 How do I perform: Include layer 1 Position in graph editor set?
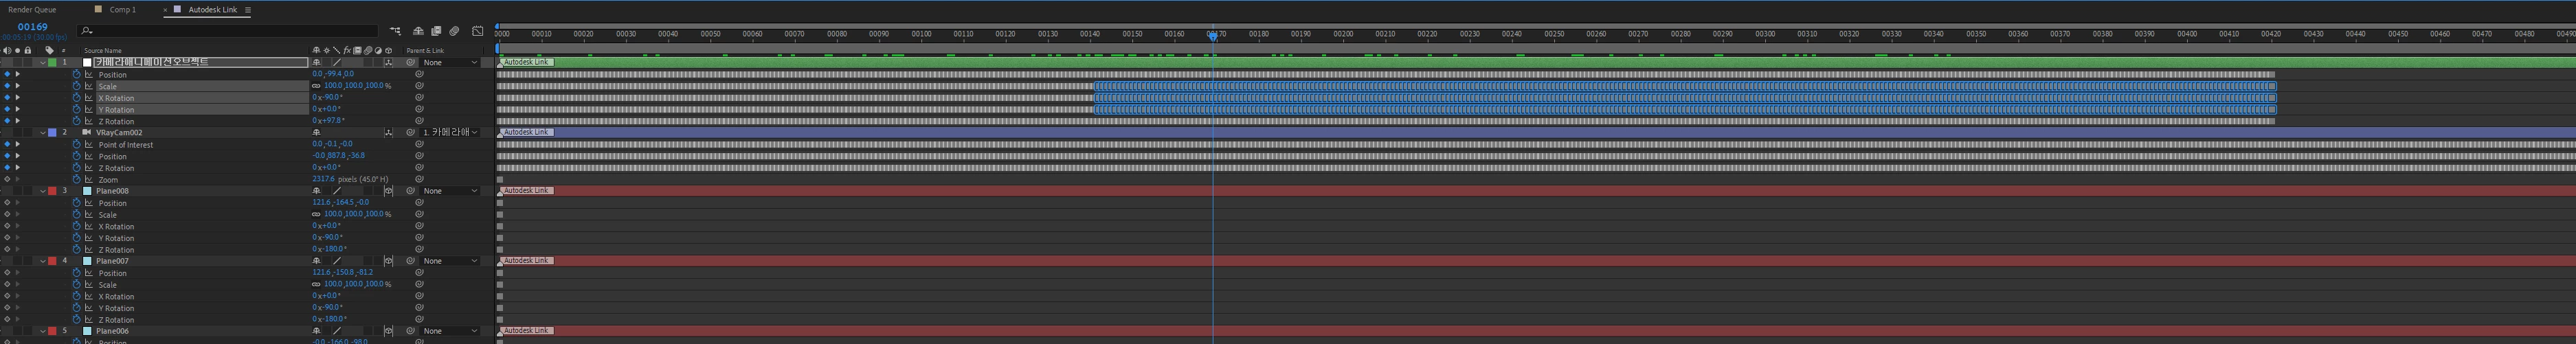tap(88, 74)
